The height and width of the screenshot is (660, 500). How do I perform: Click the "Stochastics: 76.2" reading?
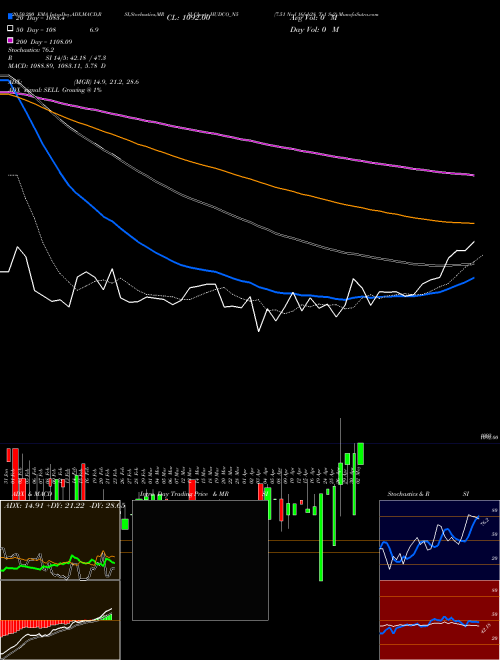coord(31,50)
